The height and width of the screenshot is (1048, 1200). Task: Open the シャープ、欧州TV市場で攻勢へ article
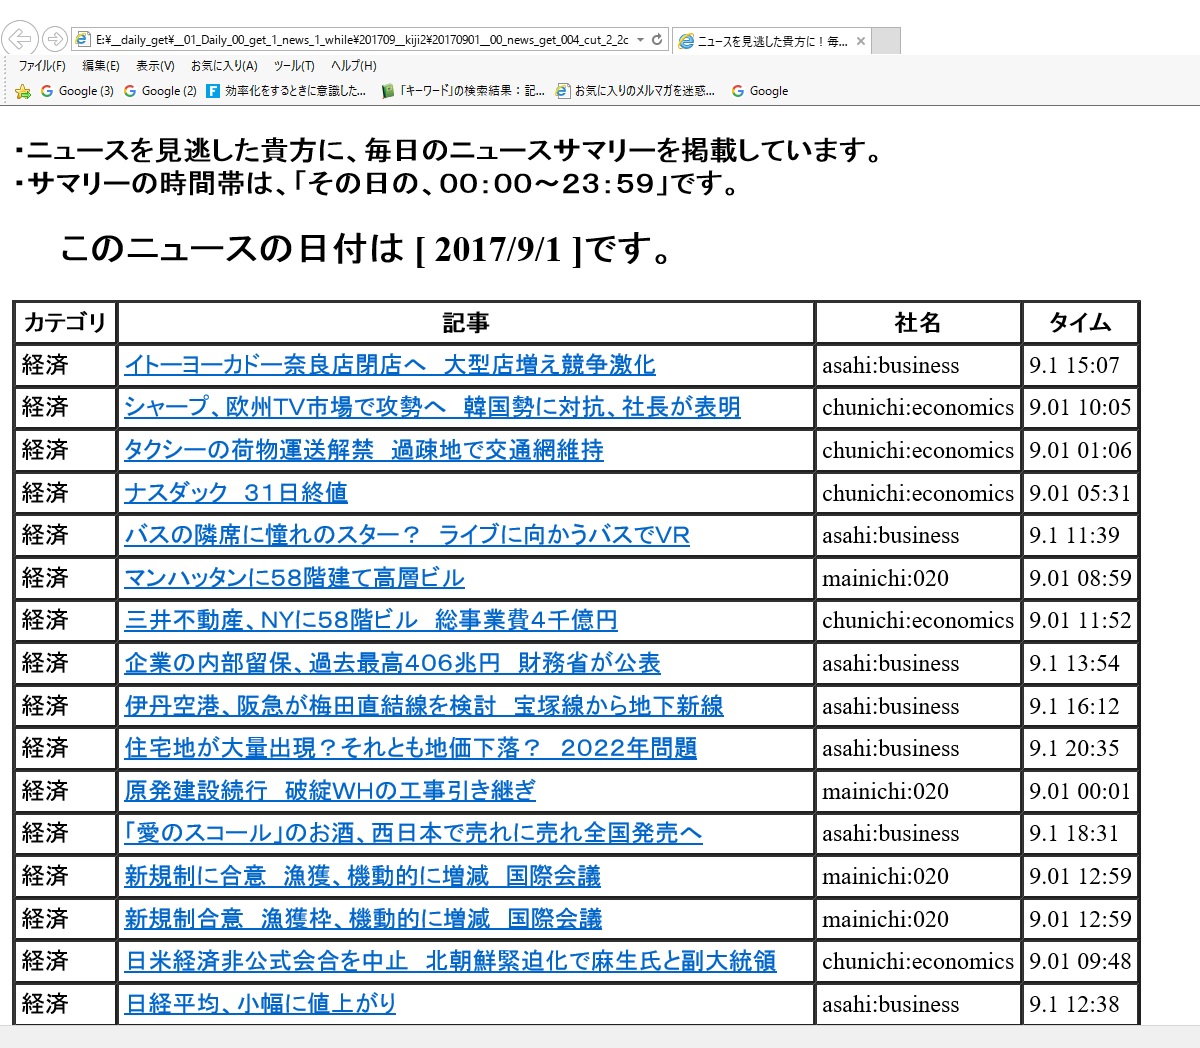pos(432,407)
